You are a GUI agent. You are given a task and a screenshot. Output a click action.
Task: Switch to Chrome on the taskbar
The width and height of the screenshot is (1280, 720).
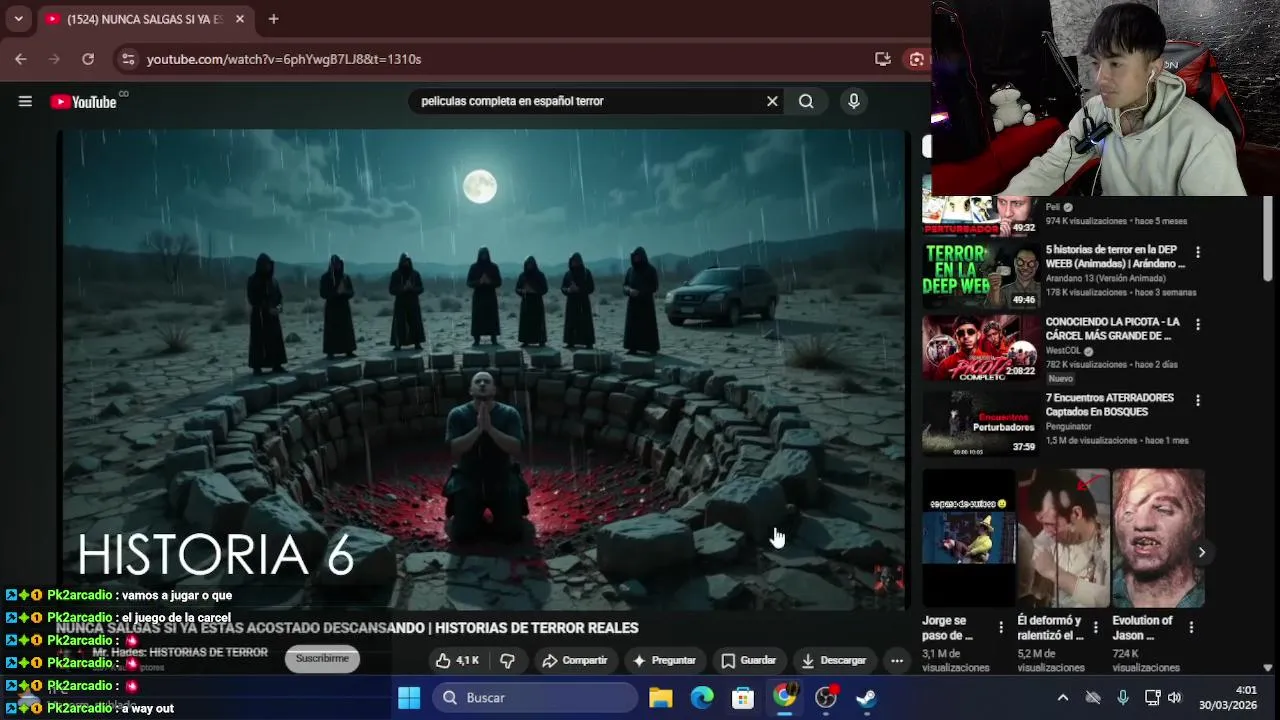coord(785,697)
